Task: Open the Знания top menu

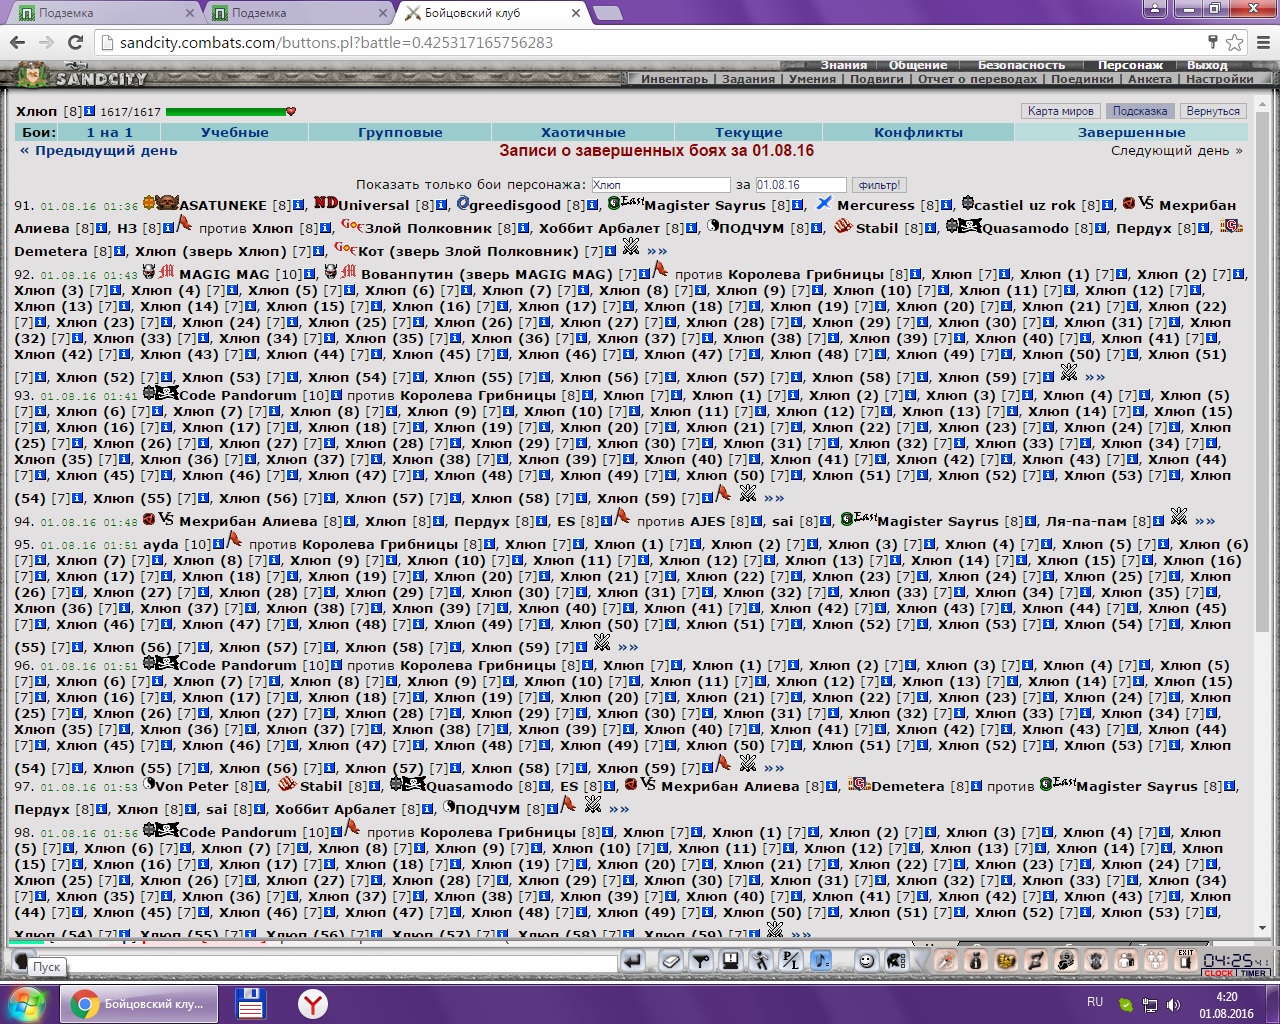Action: [845, 65]
